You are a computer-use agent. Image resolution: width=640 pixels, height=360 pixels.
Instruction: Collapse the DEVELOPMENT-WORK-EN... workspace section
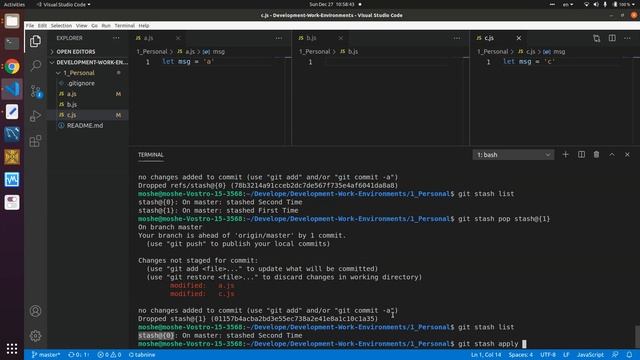pyautogui.click(x=88, y=62)
